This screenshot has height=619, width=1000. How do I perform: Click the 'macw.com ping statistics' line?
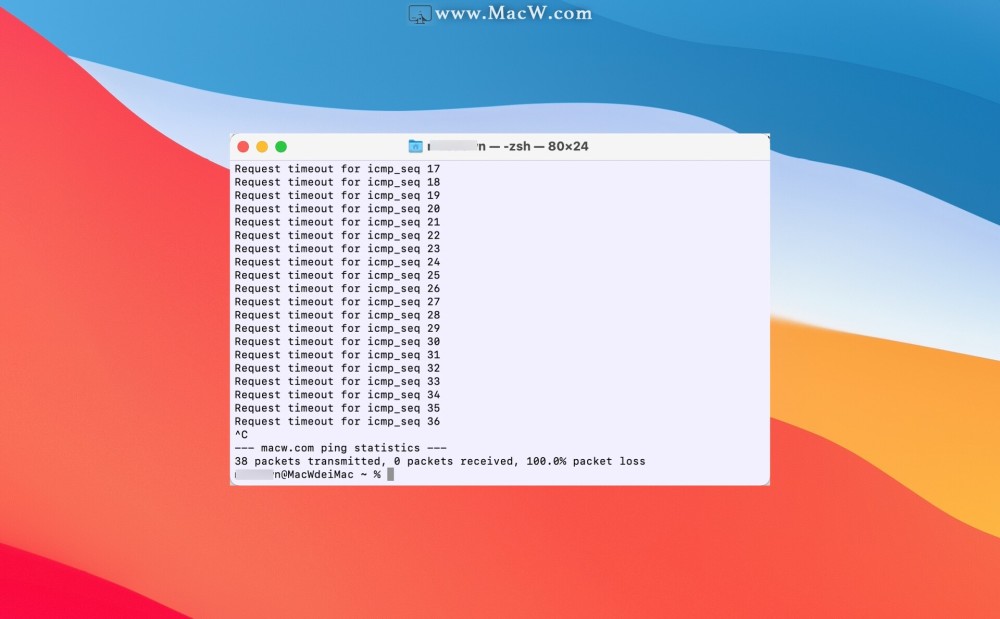341,448
